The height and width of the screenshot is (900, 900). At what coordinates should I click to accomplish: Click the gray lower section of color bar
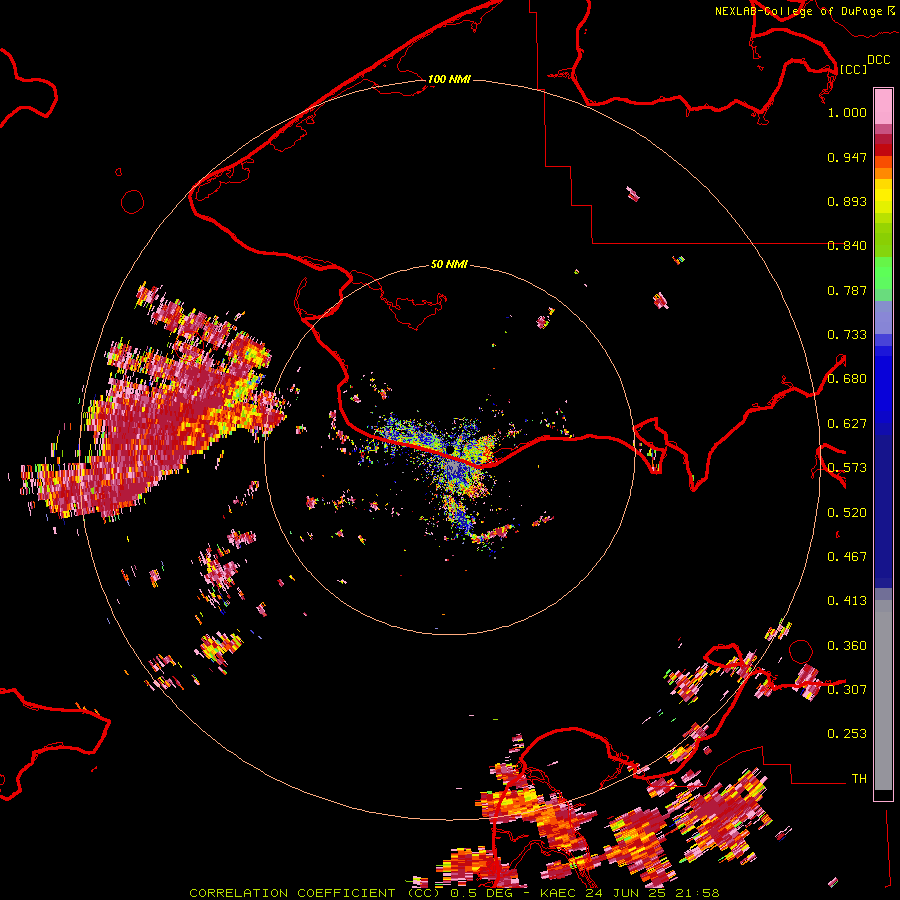click(883, 695)
